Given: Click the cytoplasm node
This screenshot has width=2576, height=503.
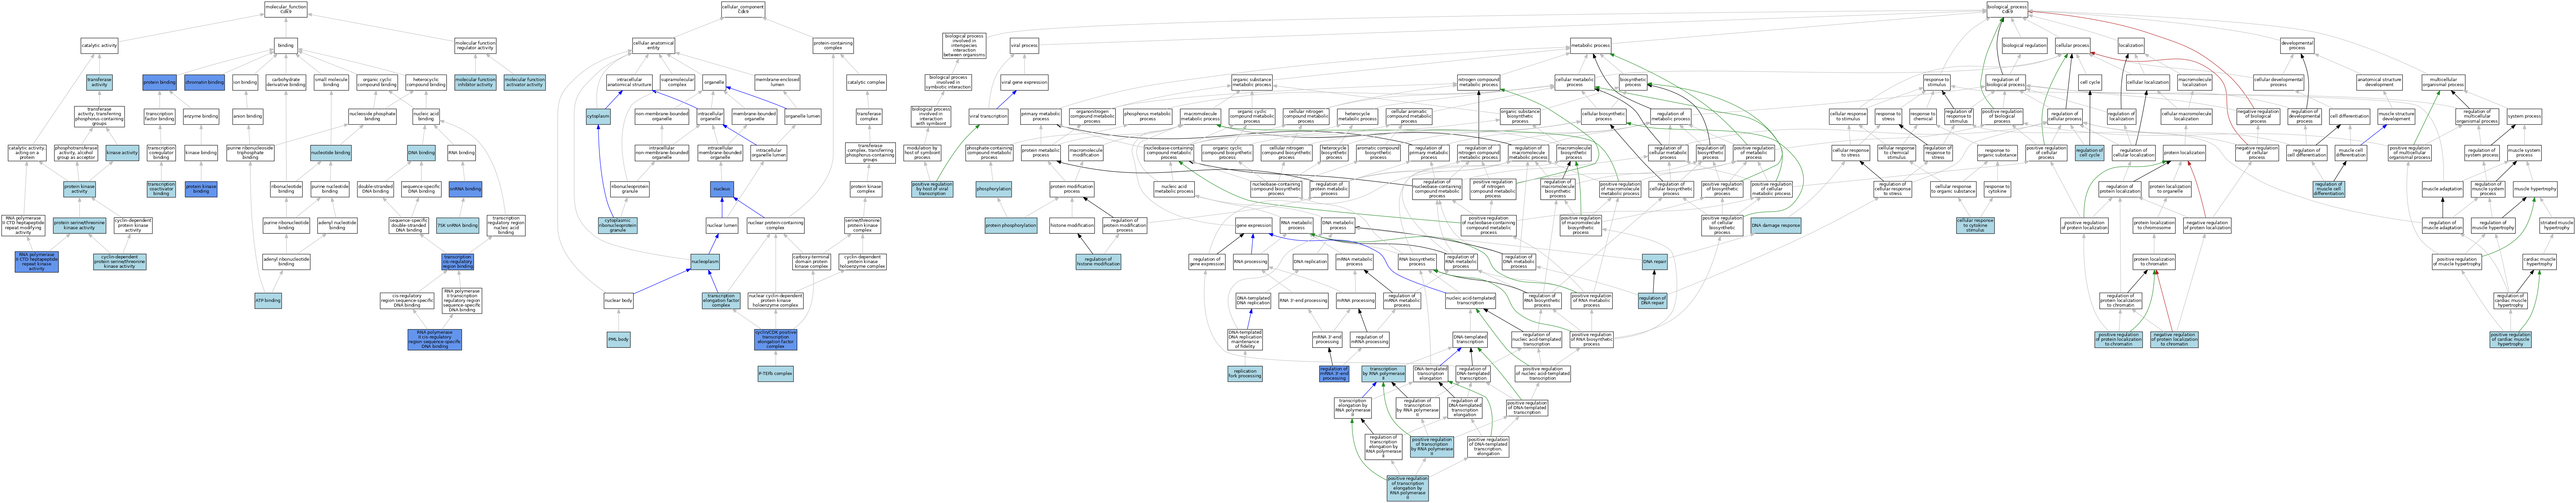Looking at the screenshot, I should point(598,117).
